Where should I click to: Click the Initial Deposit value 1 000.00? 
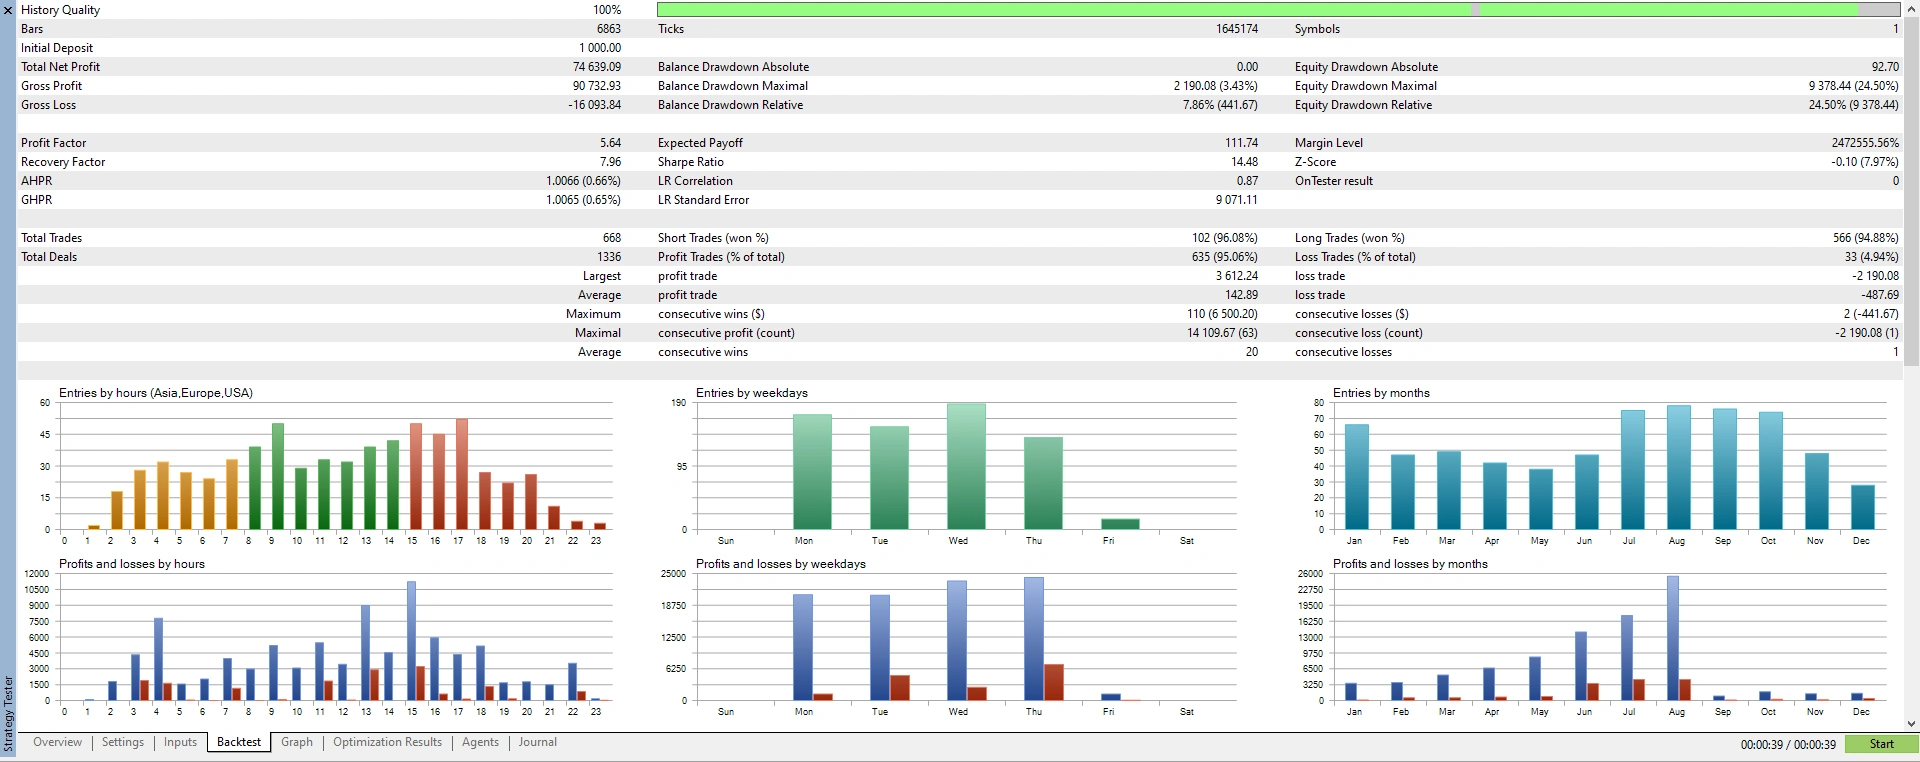pos(600,48)
